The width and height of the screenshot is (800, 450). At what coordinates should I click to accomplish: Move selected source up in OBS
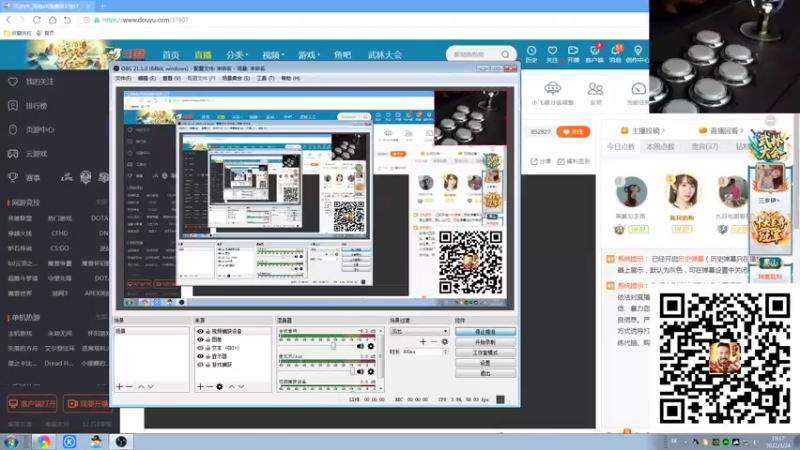(x=232, y=387)
